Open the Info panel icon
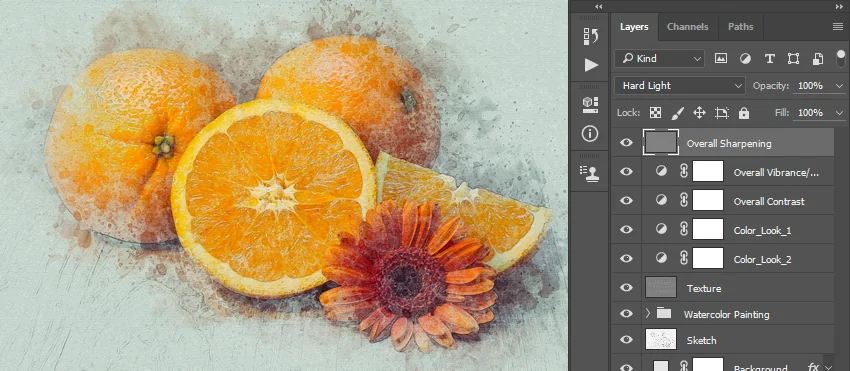Viewport: 850px width, 371px height. [590, 133]
